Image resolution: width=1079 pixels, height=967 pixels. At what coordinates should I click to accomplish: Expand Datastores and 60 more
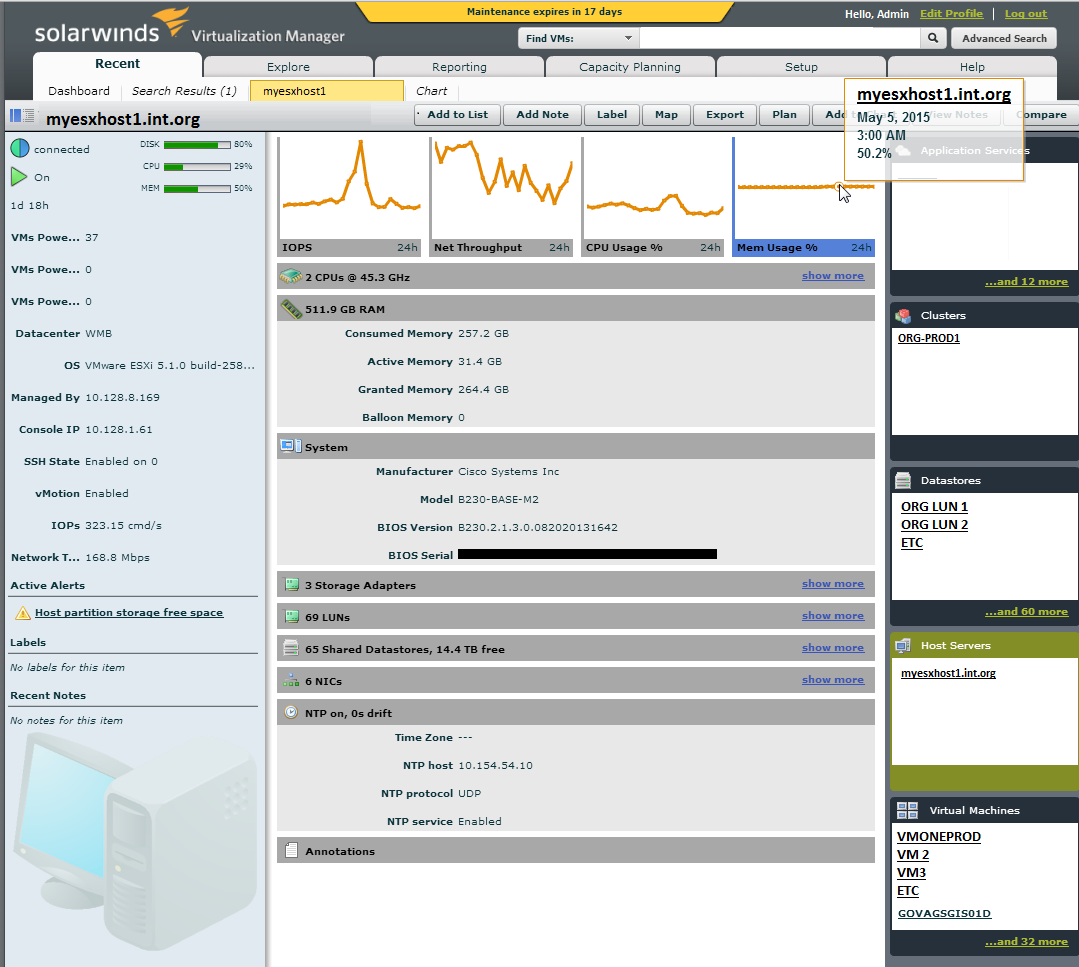click(x=1026, y=611)
